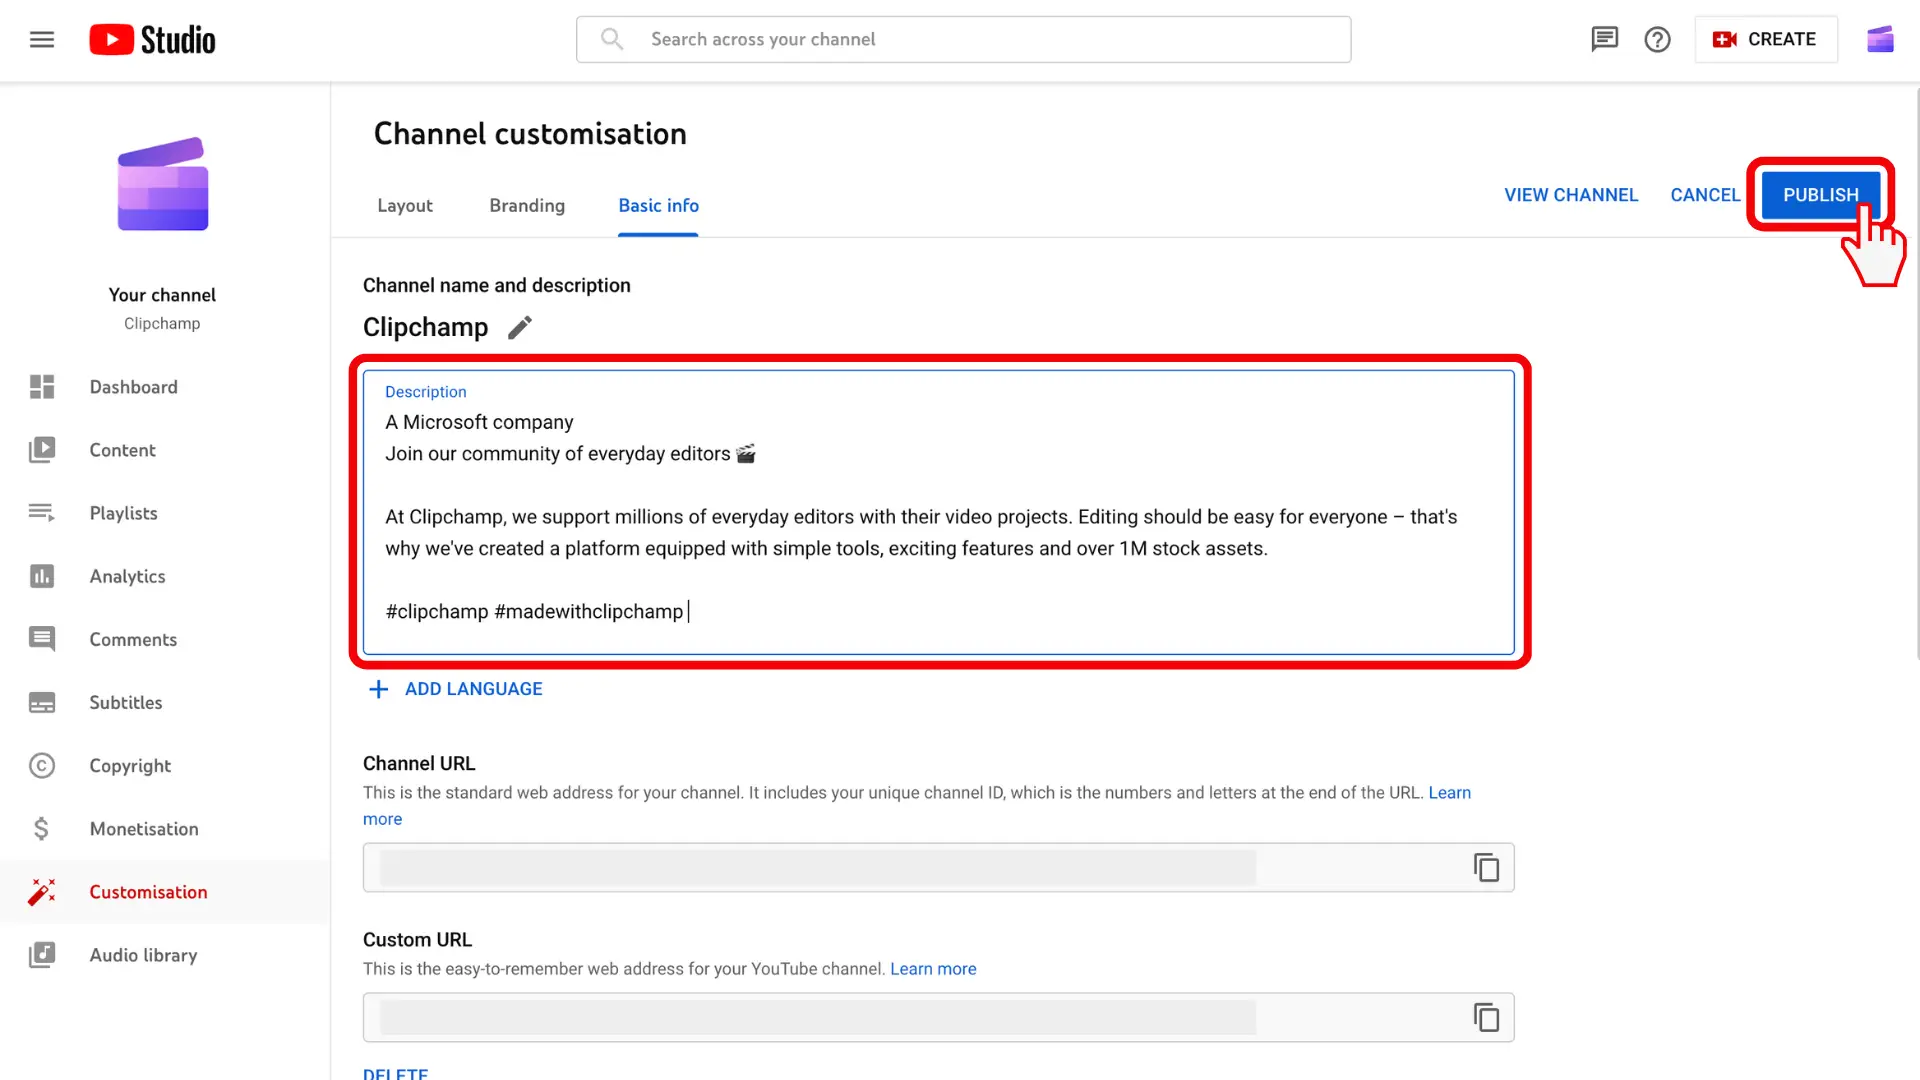
Task: Click VIEW CHANNEL to preview
Action: tap(1571, 194)
